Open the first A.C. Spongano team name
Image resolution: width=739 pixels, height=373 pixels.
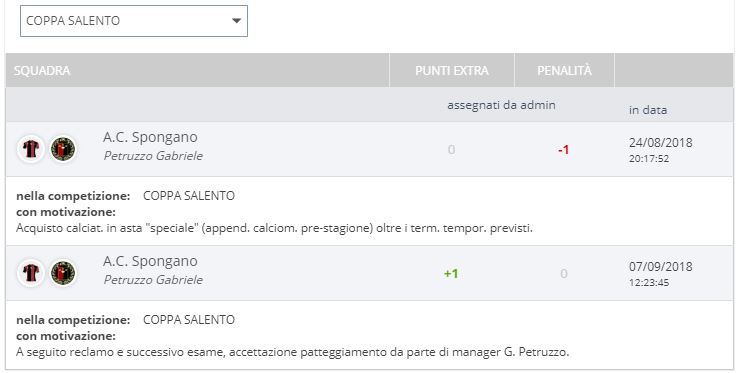[150, 138]
